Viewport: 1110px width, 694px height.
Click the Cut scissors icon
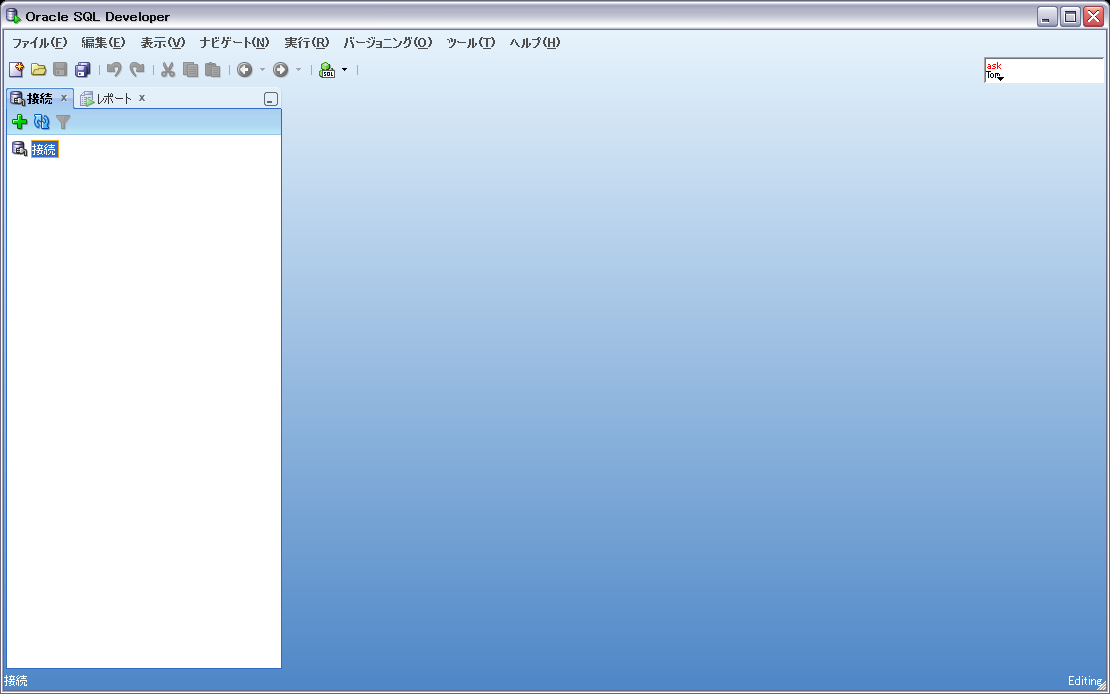(x=168, y=69)
